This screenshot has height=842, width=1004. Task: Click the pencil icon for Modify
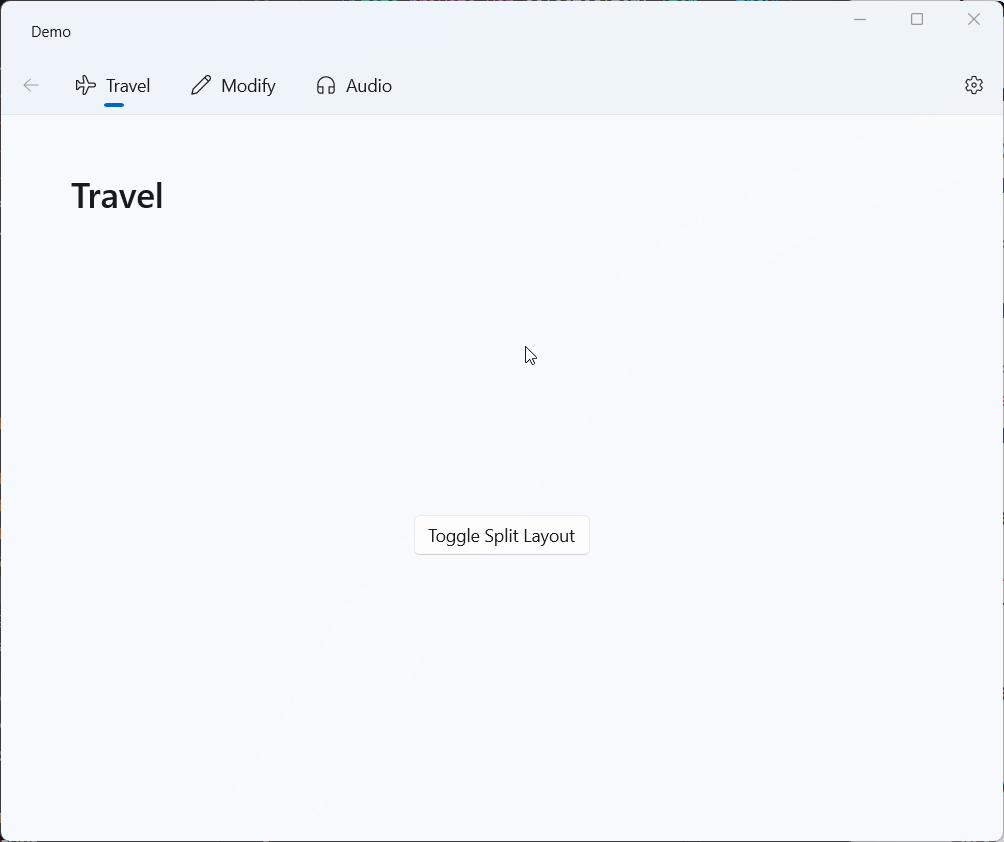click(x=201, y=86)
